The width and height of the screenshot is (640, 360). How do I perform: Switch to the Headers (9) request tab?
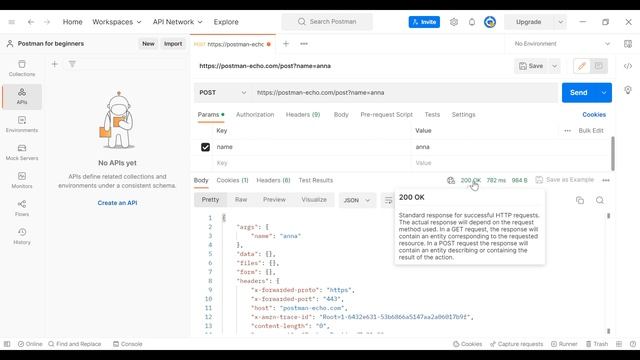303,115
